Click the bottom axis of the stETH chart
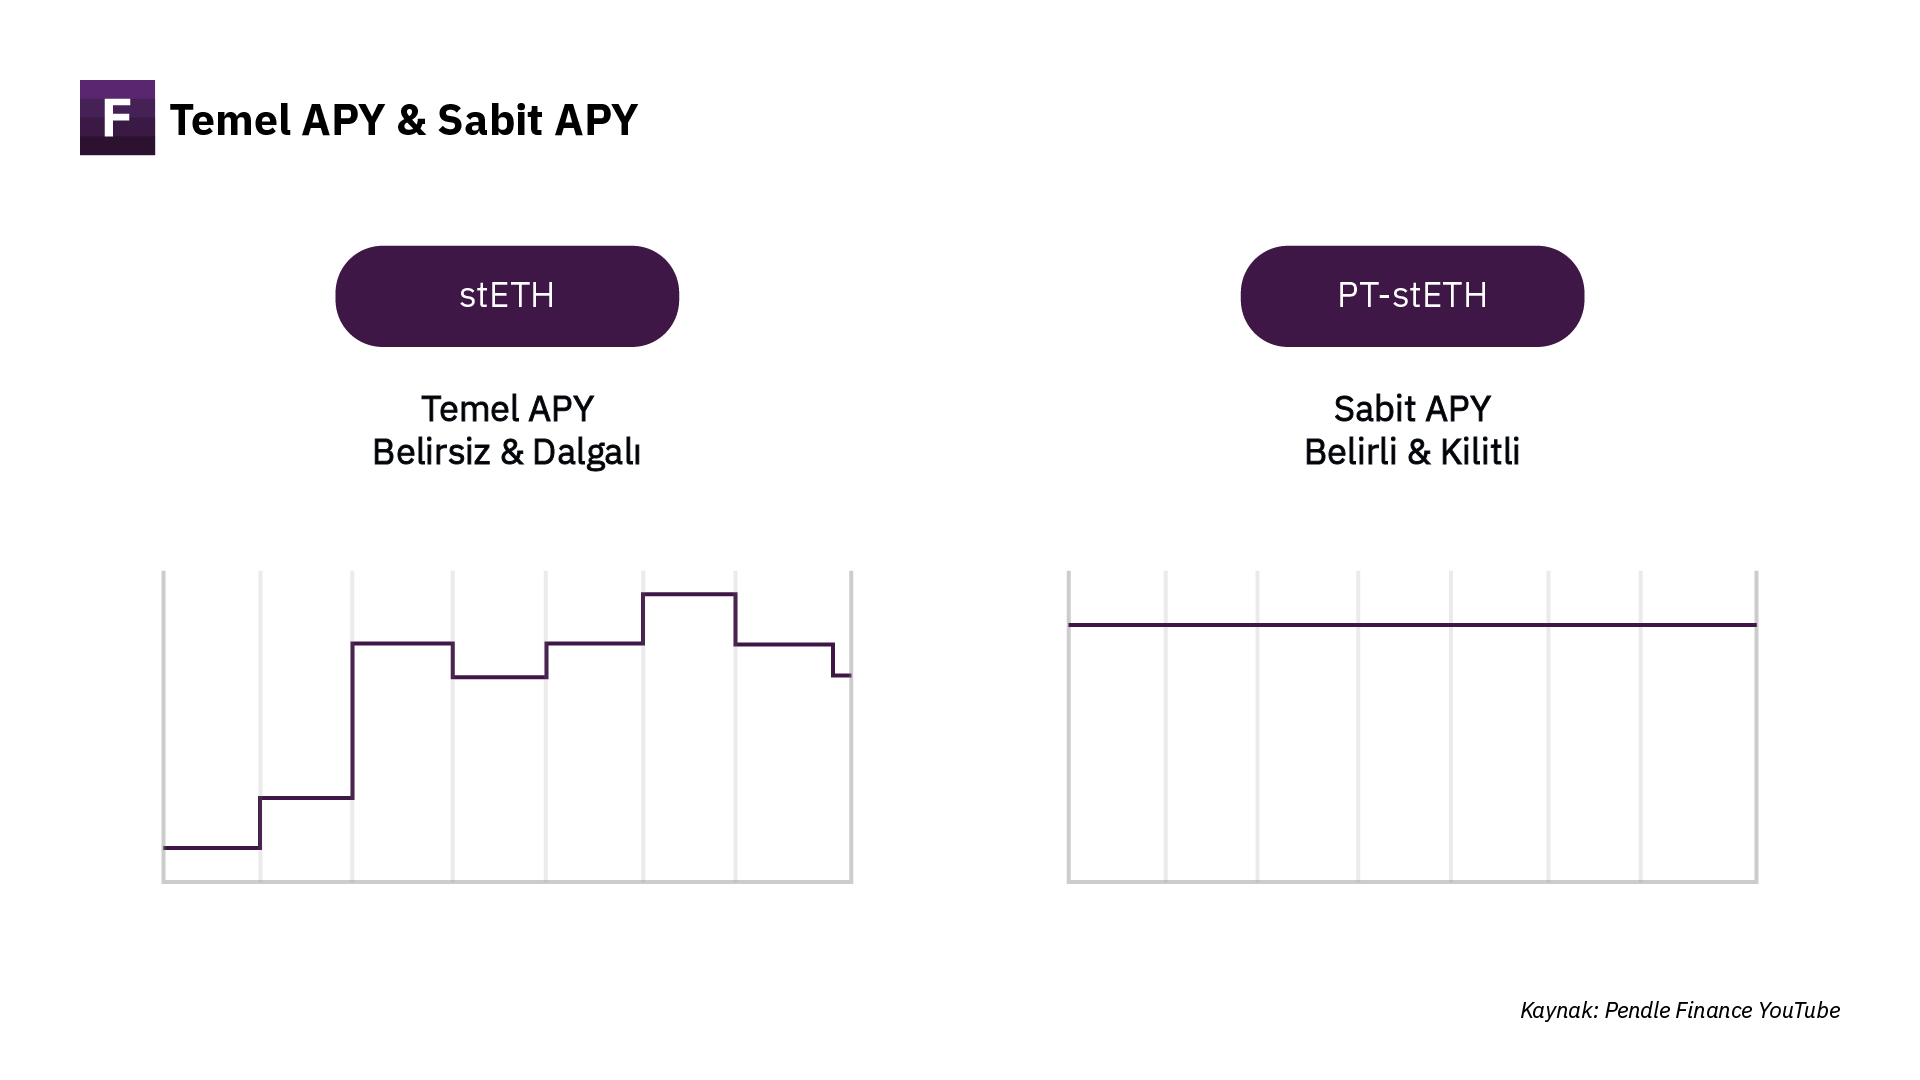The width and height of the screenshot is (1920, 1080). point(507,881)
